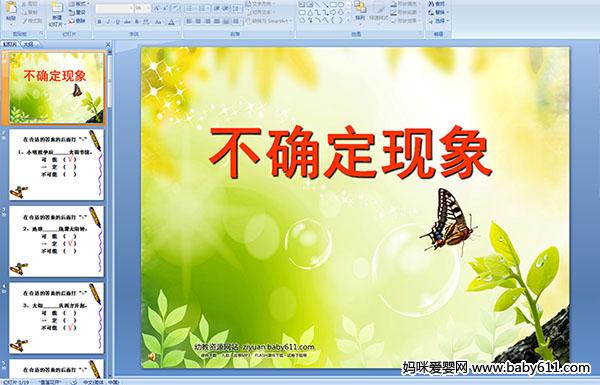Click the font color A icon
The image size is (600, 385).
171,22
